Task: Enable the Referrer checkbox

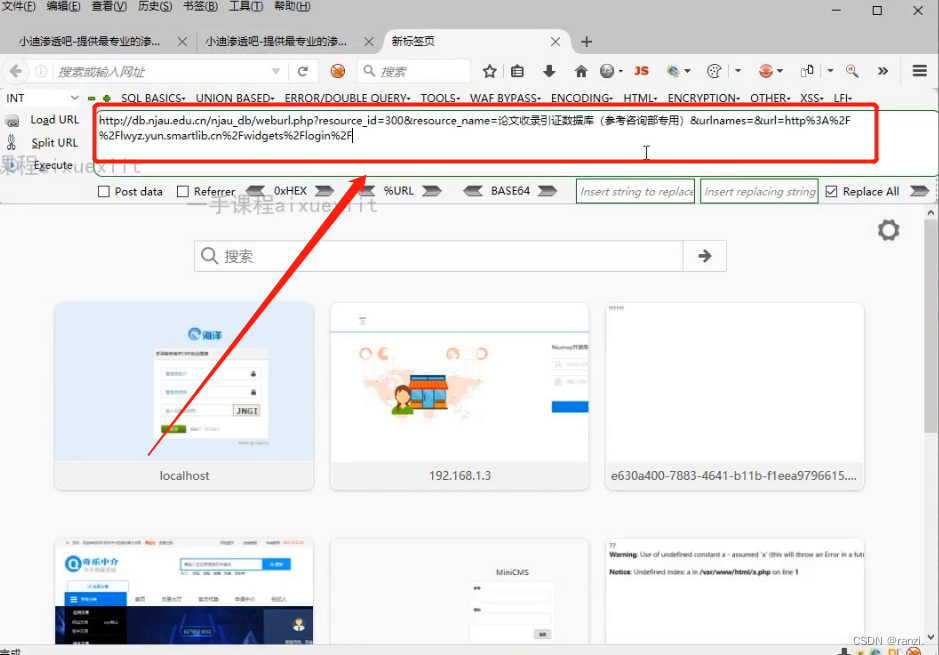Action: (183, 192)
